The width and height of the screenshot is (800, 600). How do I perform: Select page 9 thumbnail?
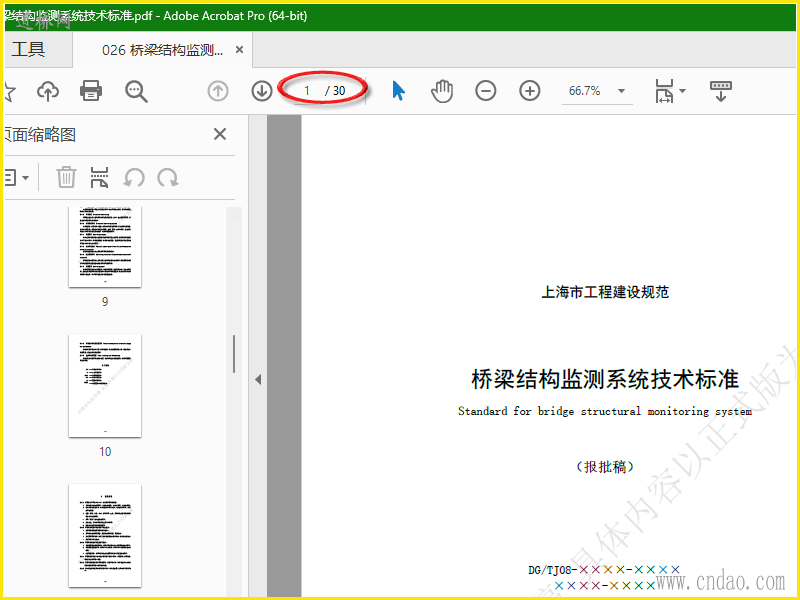coord(105,247)
